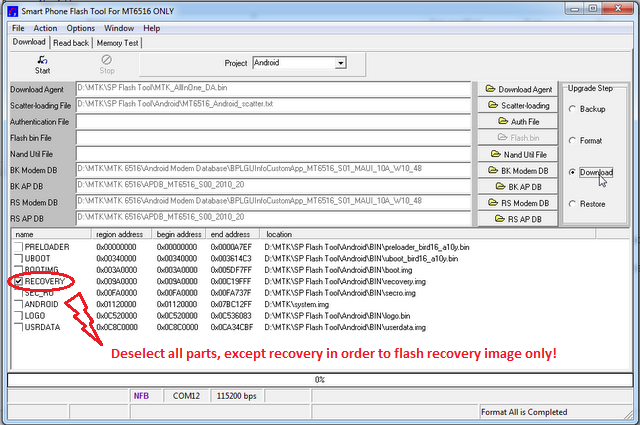Click the boot.img location path
This screenshot has height=425, width=640.
pyautogui.click(x=338, y=270)
